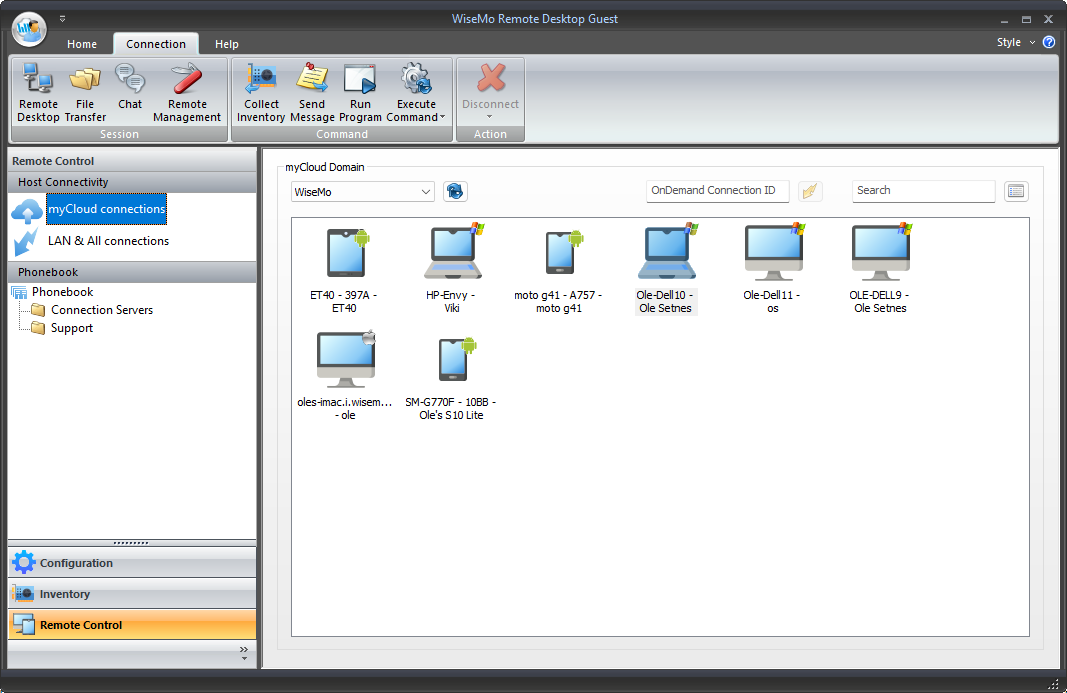The width and height of the screenshot is (1067, 693).
Task: Select the Ole-Dell10 host thumbnail
Action: [665, 255]
